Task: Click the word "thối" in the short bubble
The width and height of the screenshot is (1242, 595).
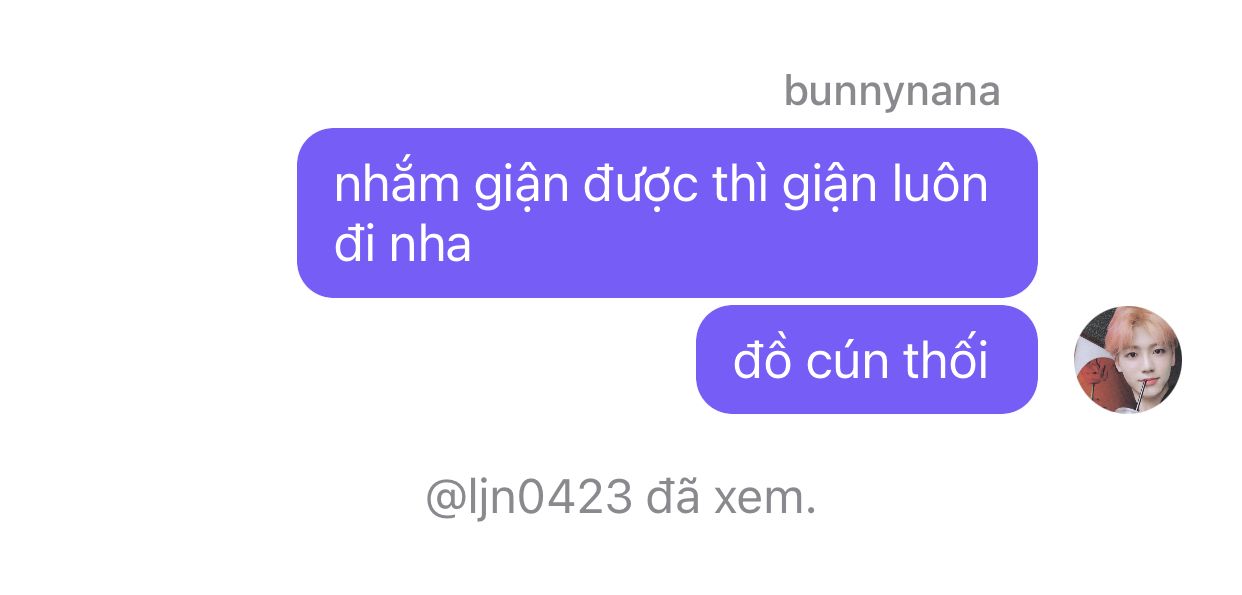Action: pyautogui.click(x=945, y=360)
